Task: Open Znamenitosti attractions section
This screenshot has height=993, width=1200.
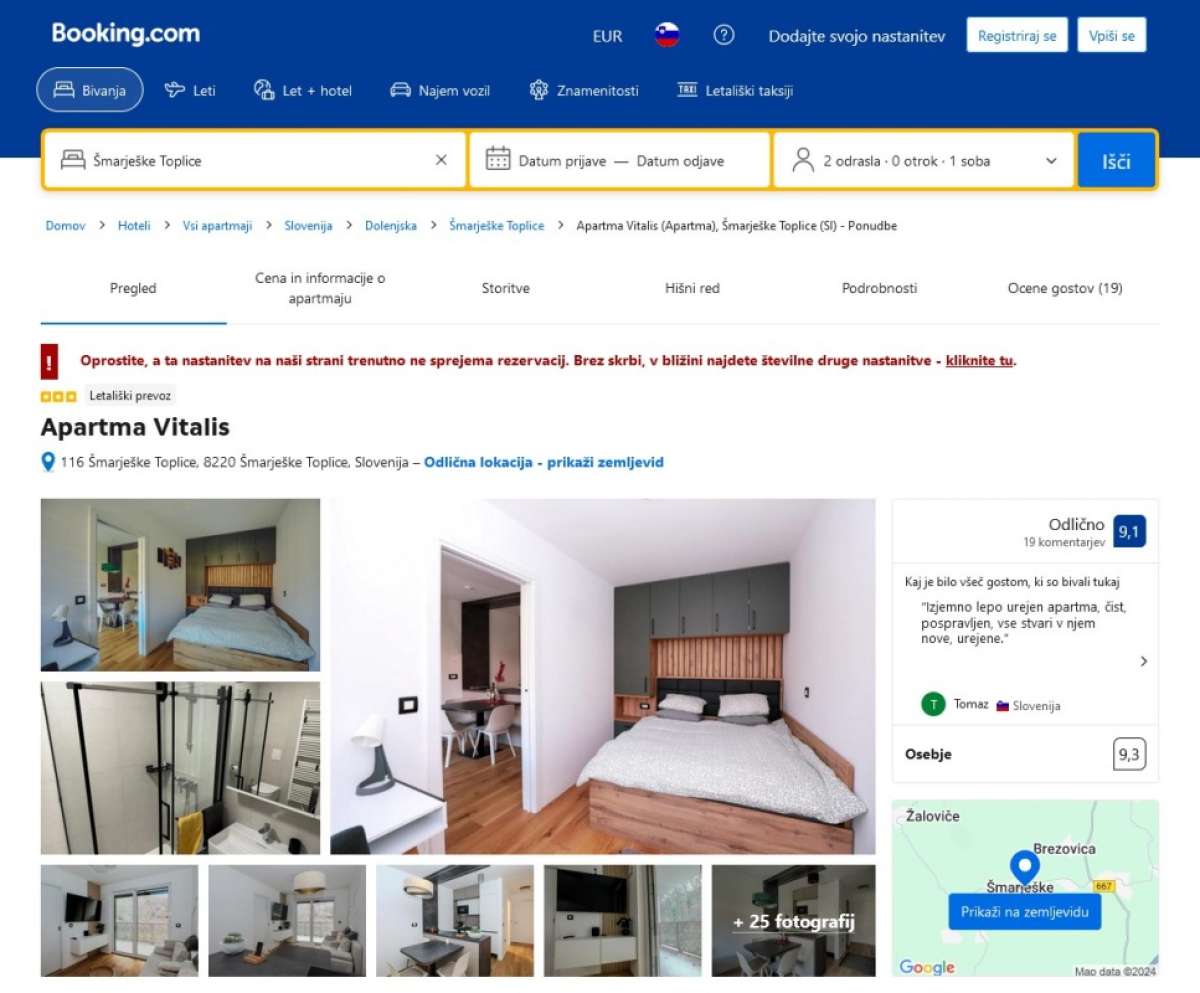Action: tap(584, 90)
